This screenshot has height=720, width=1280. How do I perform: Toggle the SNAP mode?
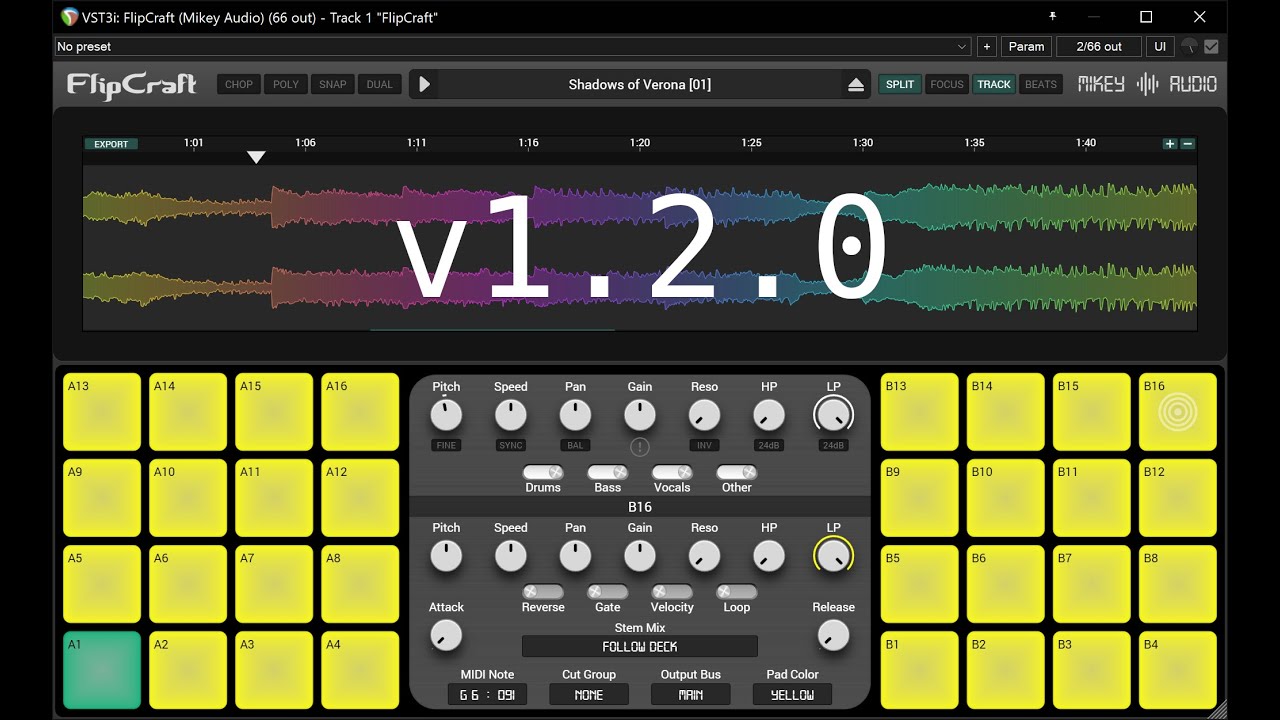[x=333, y=85]
